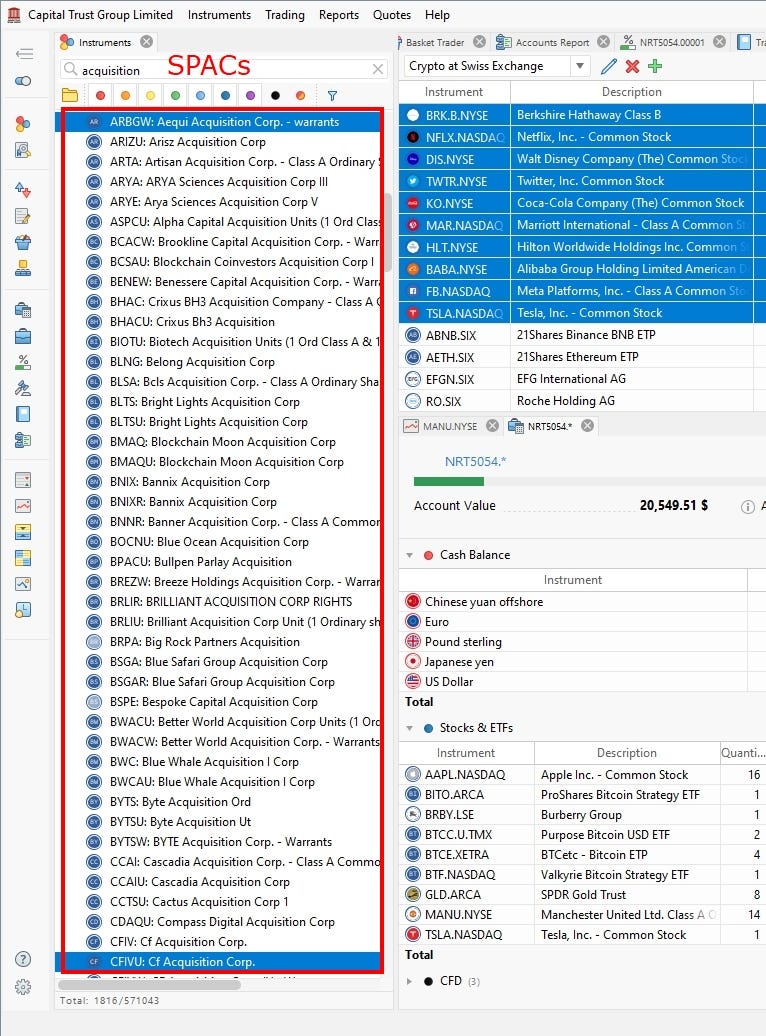766x1036 pixels.
Task: Open the hierarchy boxes sidebar icon
Action: [23, 268]
